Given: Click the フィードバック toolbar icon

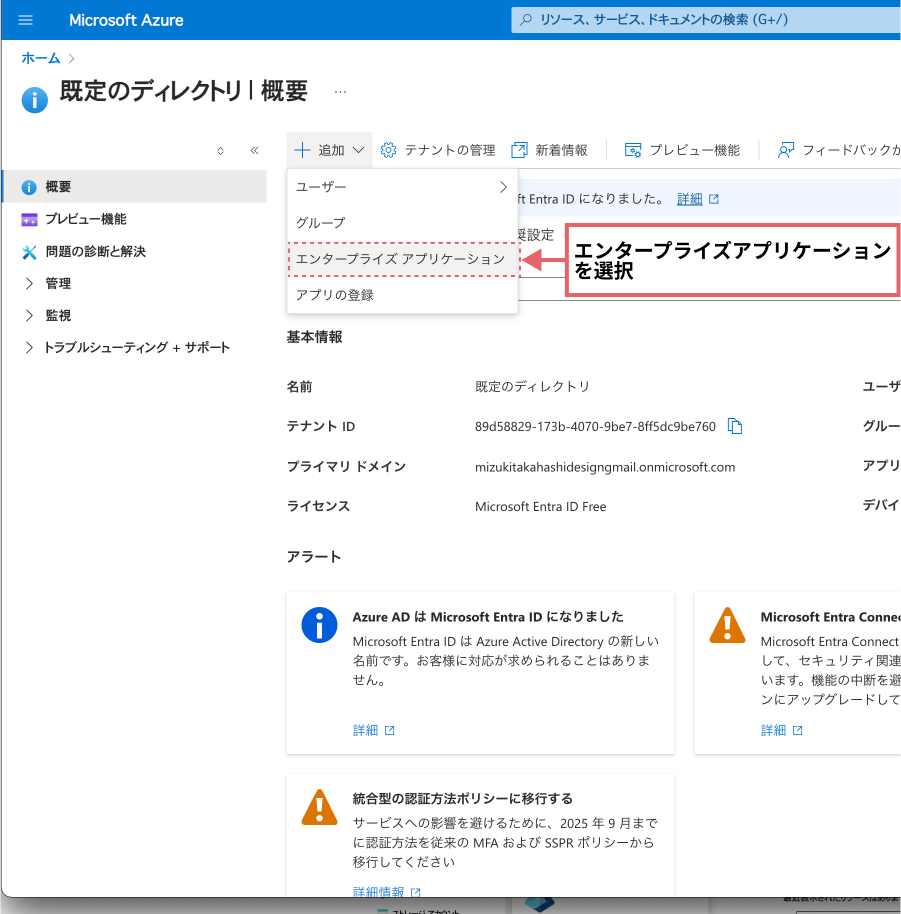Looking at the screenshot, I should point(786,150).
